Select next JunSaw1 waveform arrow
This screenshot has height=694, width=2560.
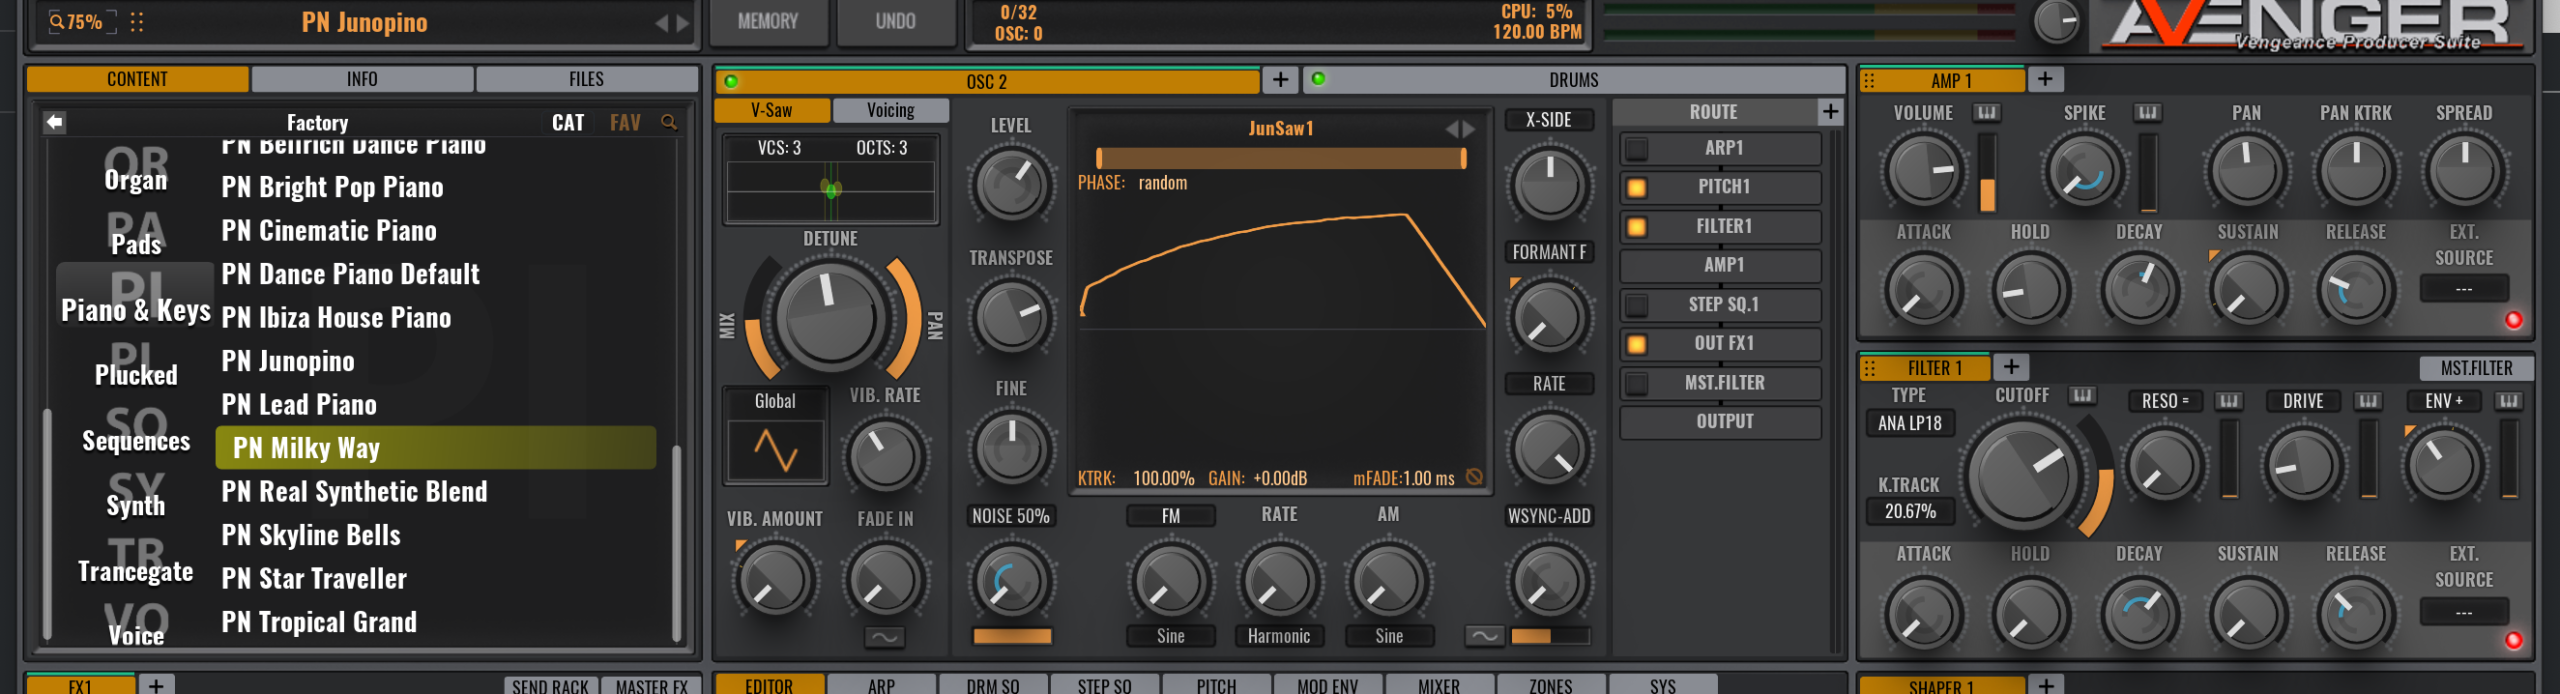tap(1469, 129)
